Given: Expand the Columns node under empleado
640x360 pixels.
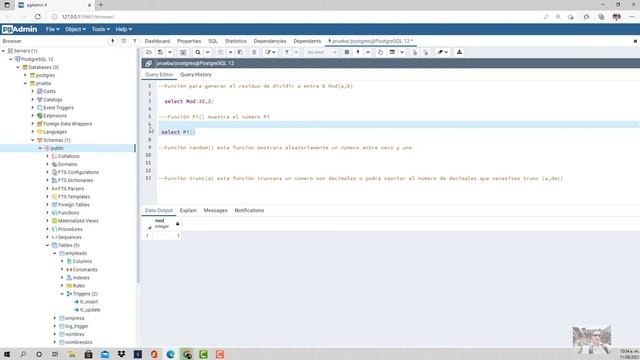Looking at the screenshot, I should (x=62, y=261).
